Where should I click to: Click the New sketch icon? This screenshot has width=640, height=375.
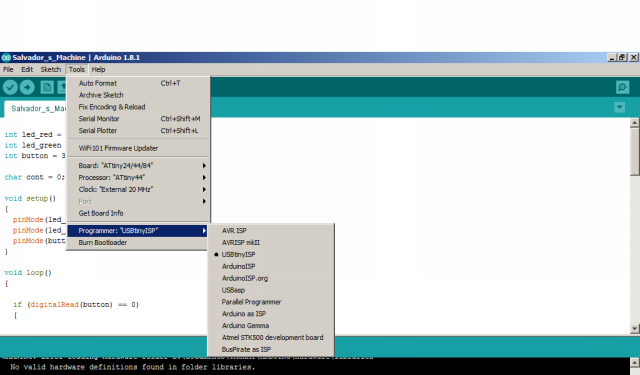pyautogui.click(x=47, y=87)
